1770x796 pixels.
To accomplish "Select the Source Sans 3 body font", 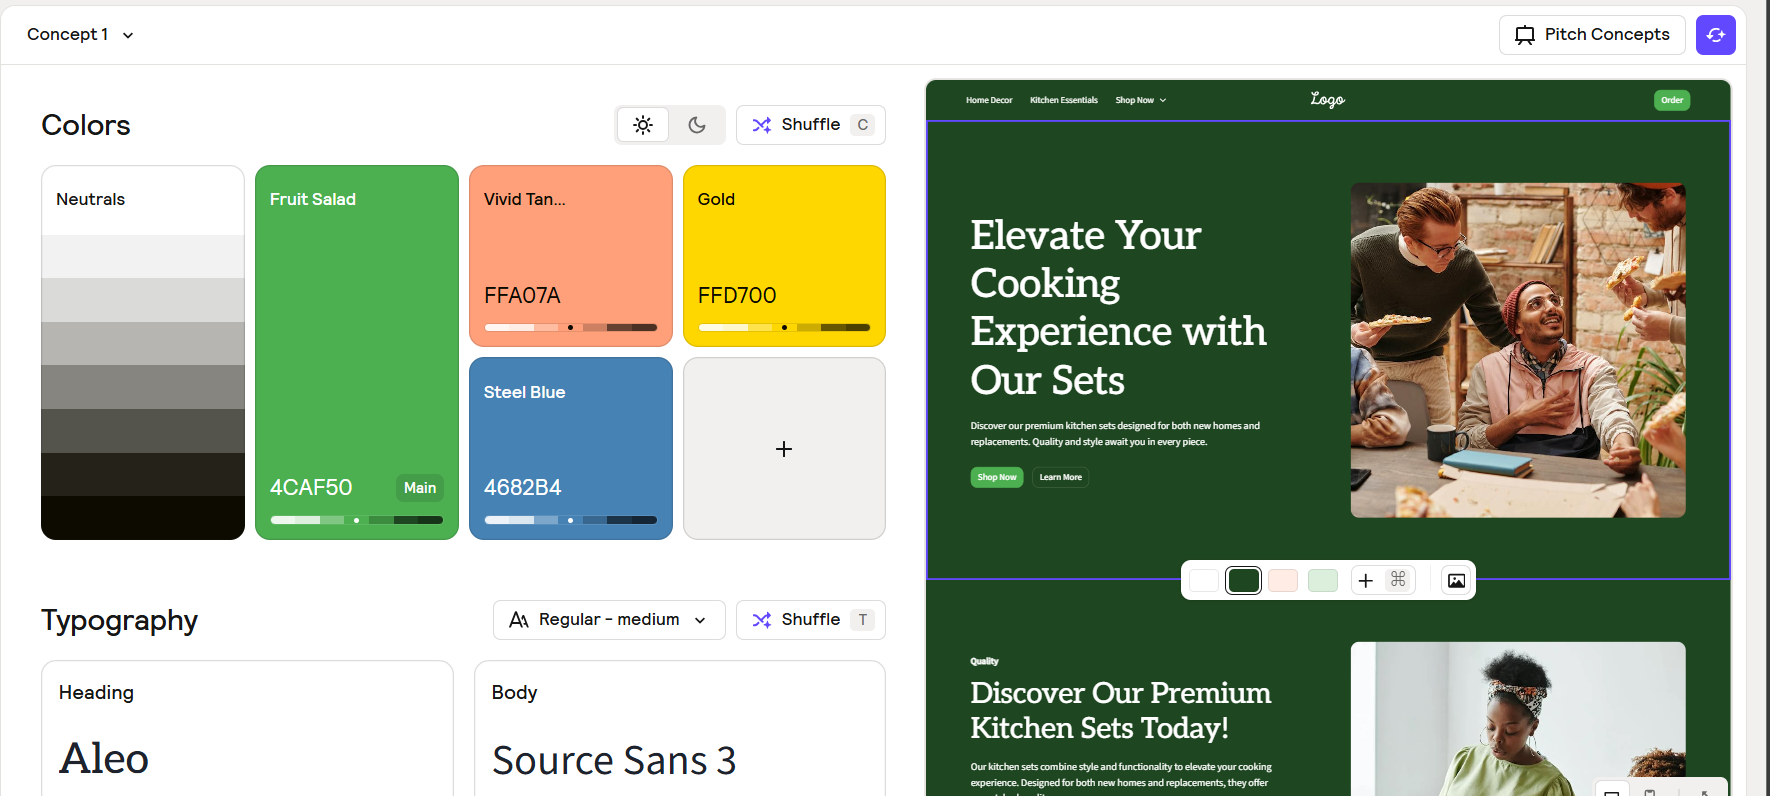I will tap(614, 761).
